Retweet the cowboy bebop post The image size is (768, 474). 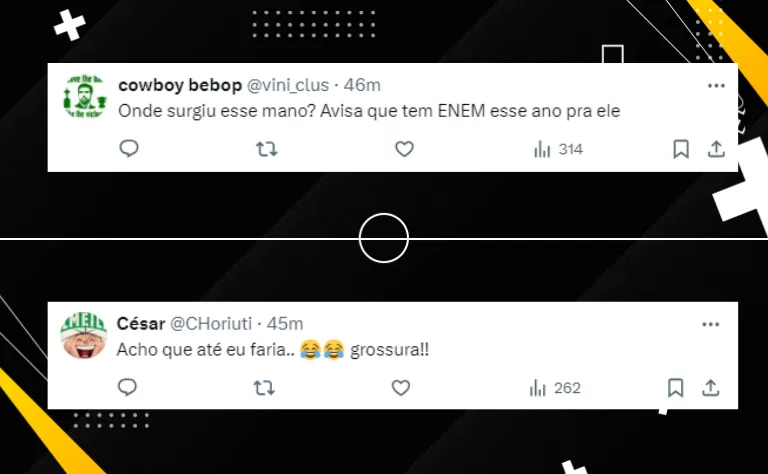(x=267, y=149)
